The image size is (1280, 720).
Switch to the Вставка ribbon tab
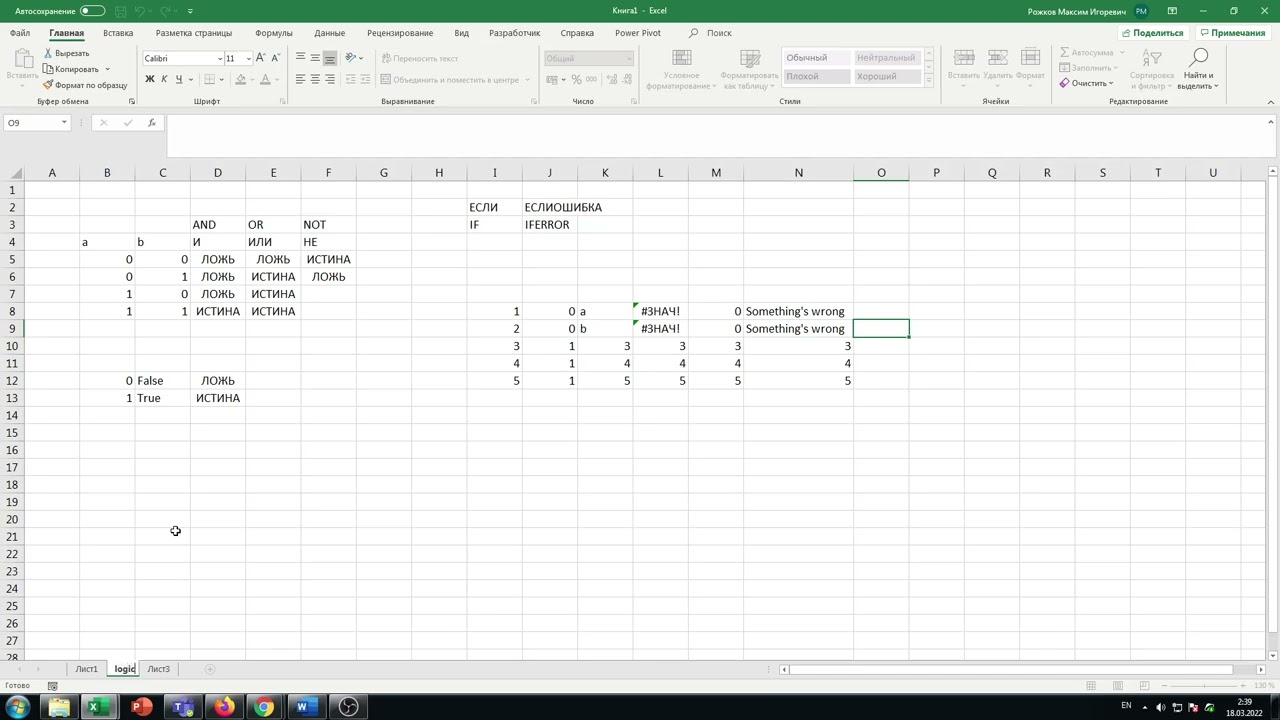[118, 33]
